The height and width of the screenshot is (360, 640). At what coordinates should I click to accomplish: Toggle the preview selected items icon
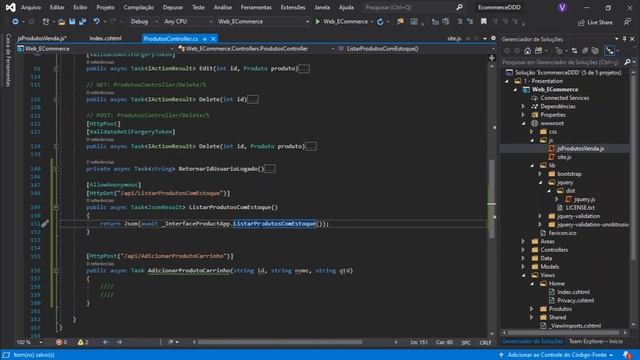pos(610,51)
